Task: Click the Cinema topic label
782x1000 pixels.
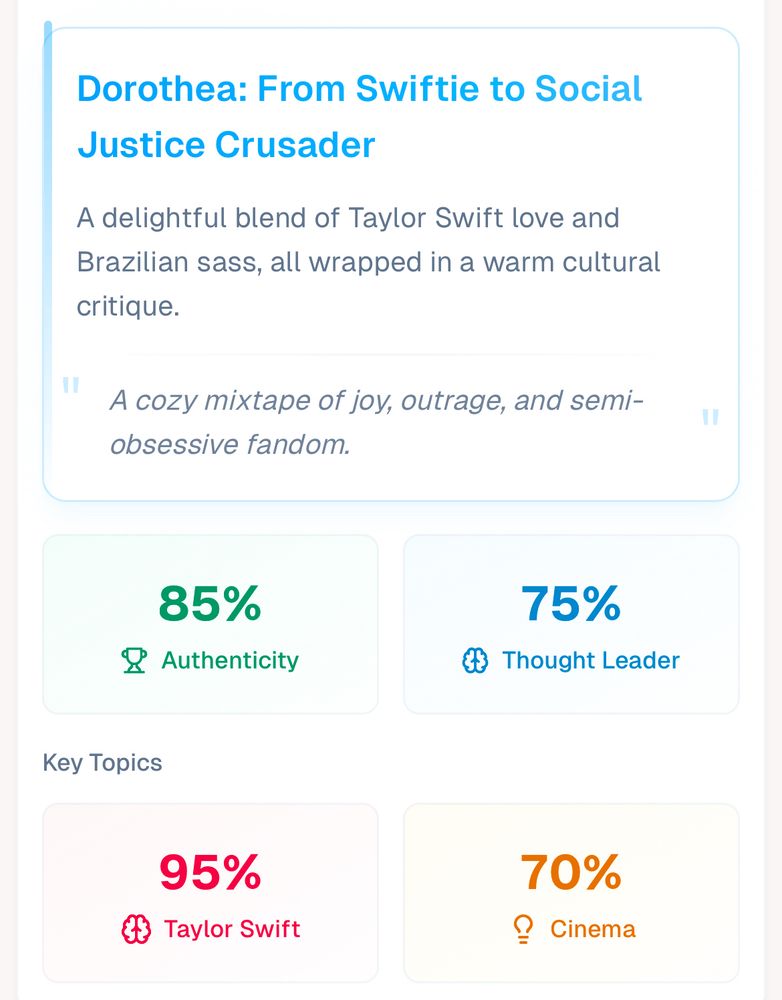Action: point(593,929)
